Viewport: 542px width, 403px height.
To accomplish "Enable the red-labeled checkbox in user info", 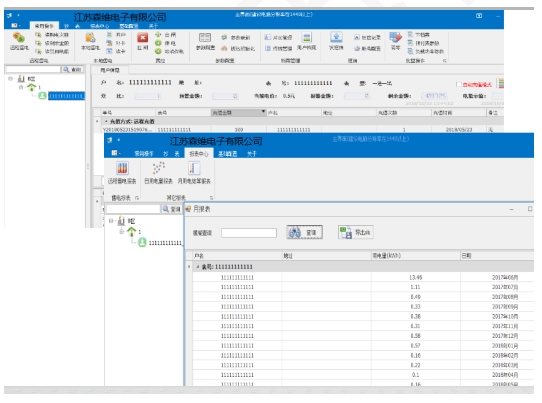I will (458, 84).
